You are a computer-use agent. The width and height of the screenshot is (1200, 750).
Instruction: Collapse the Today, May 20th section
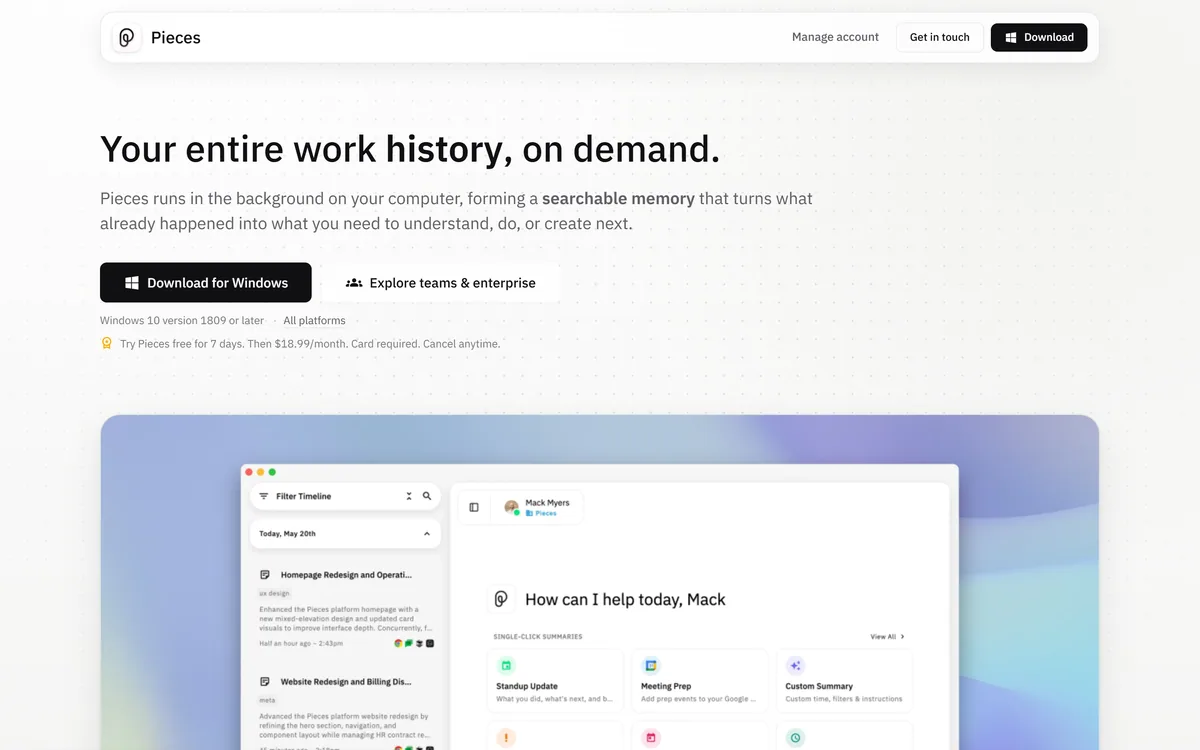(427, 534)
